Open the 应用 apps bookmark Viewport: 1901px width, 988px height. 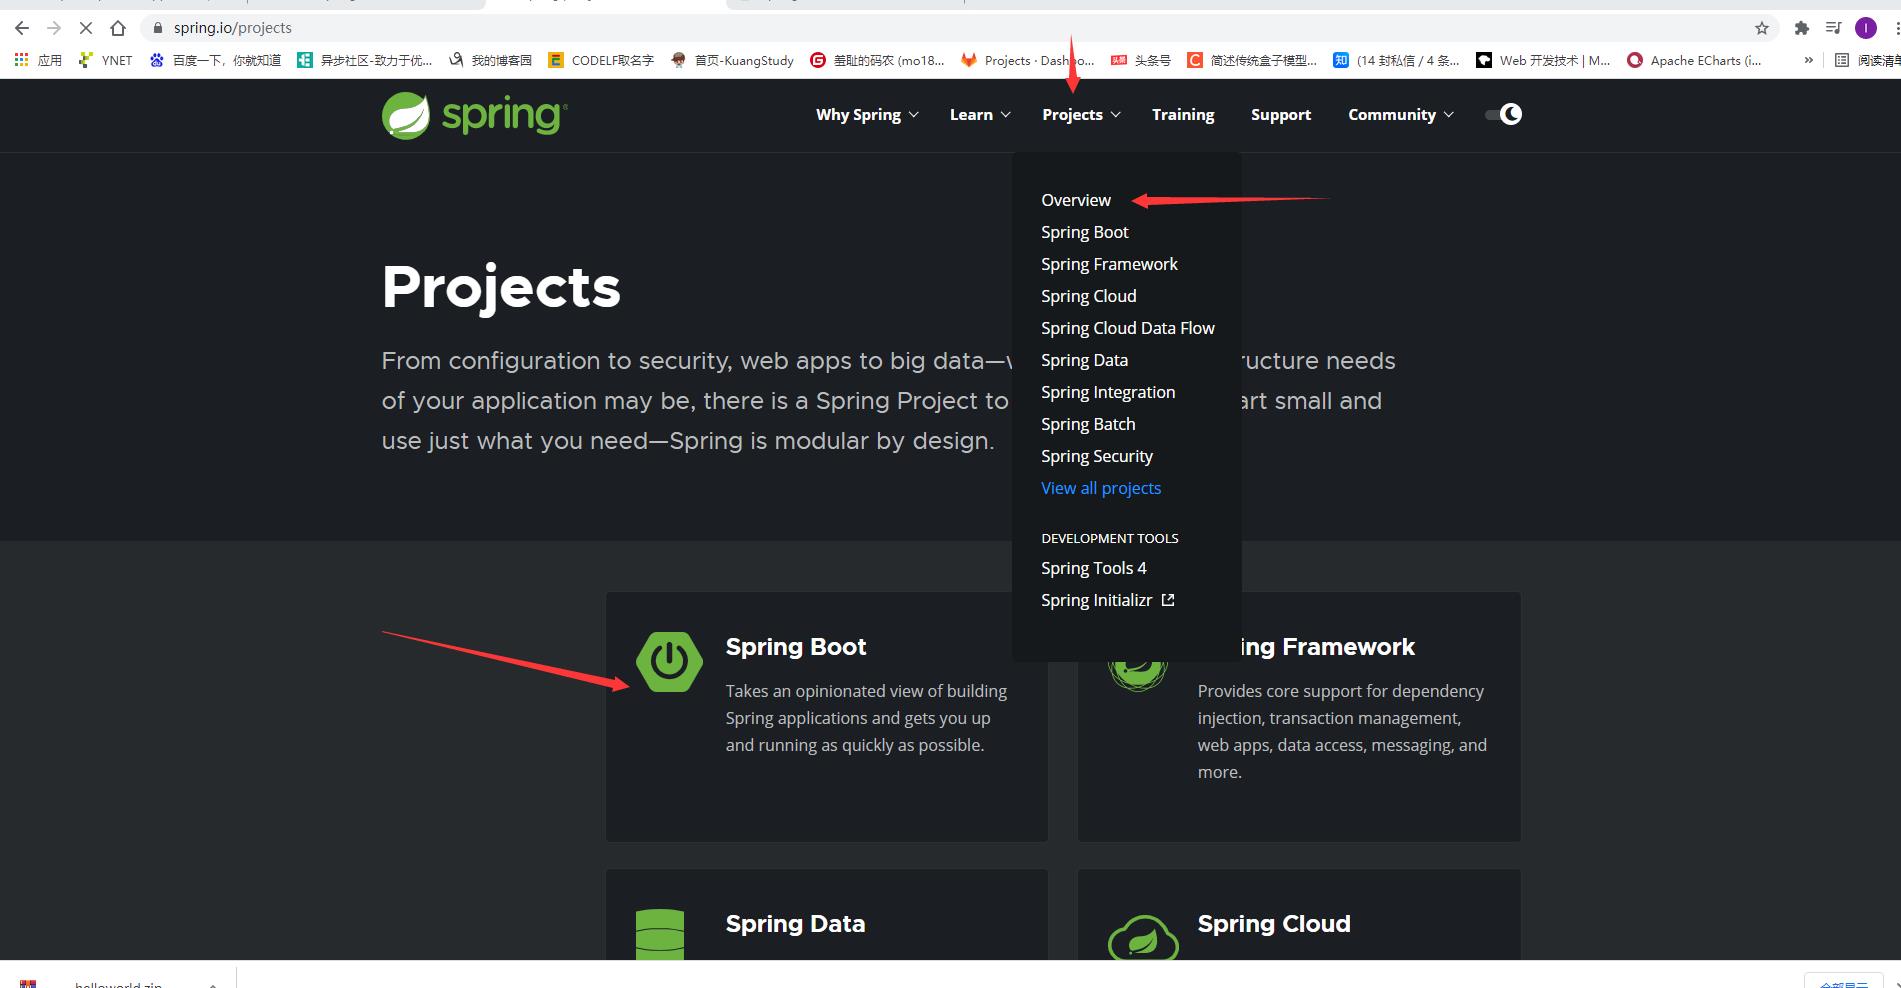[38, 60]
